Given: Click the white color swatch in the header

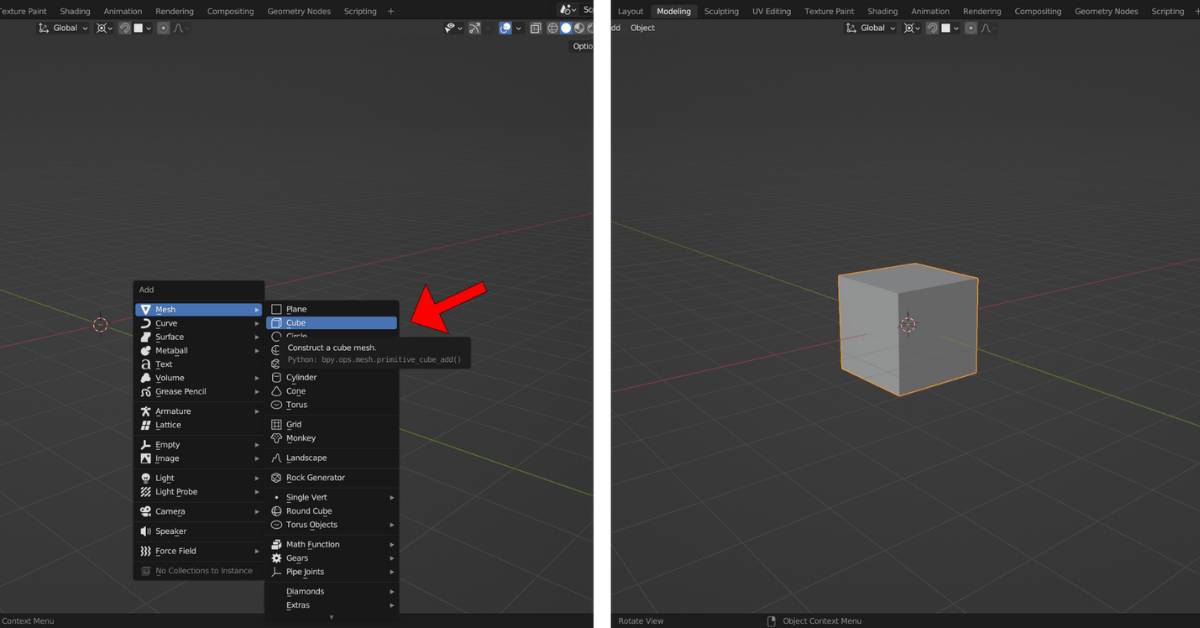Looking at the screenshot, I should [138, 28].
